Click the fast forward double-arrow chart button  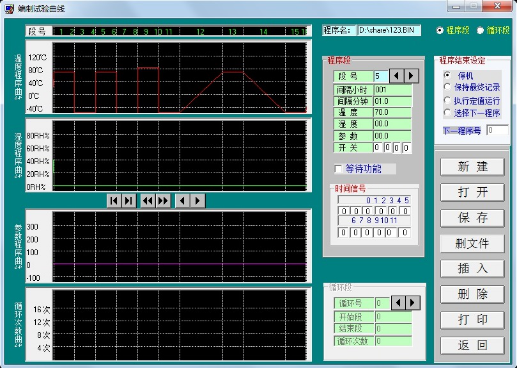click(163, 201)
